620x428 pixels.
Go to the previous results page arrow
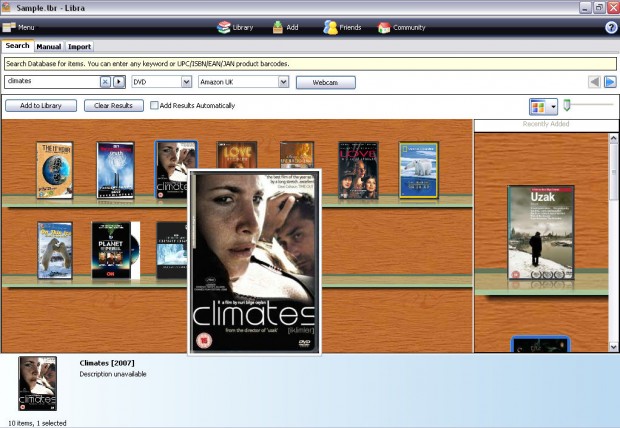coord(594,82)
